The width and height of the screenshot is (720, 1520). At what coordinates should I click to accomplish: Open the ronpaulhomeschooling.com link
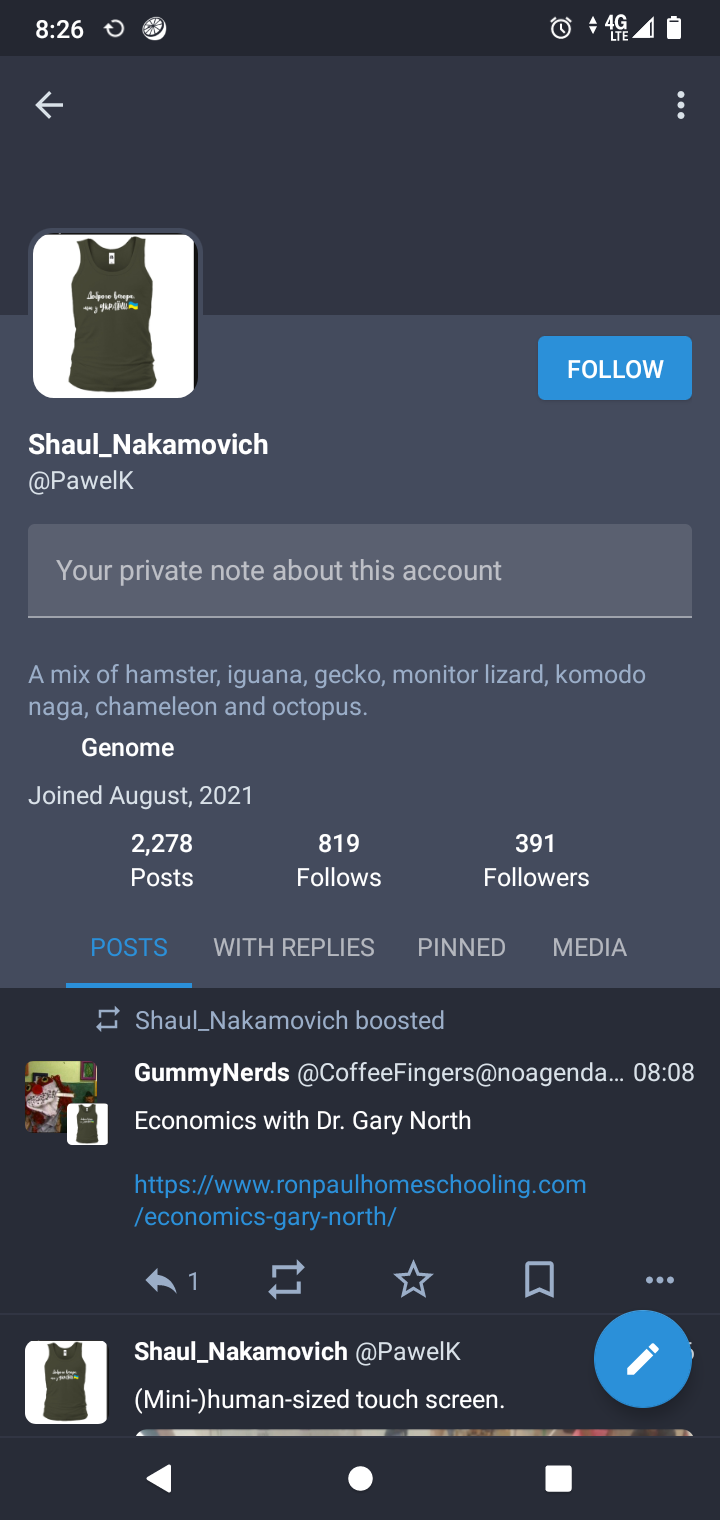click(x=360, y=1200)
